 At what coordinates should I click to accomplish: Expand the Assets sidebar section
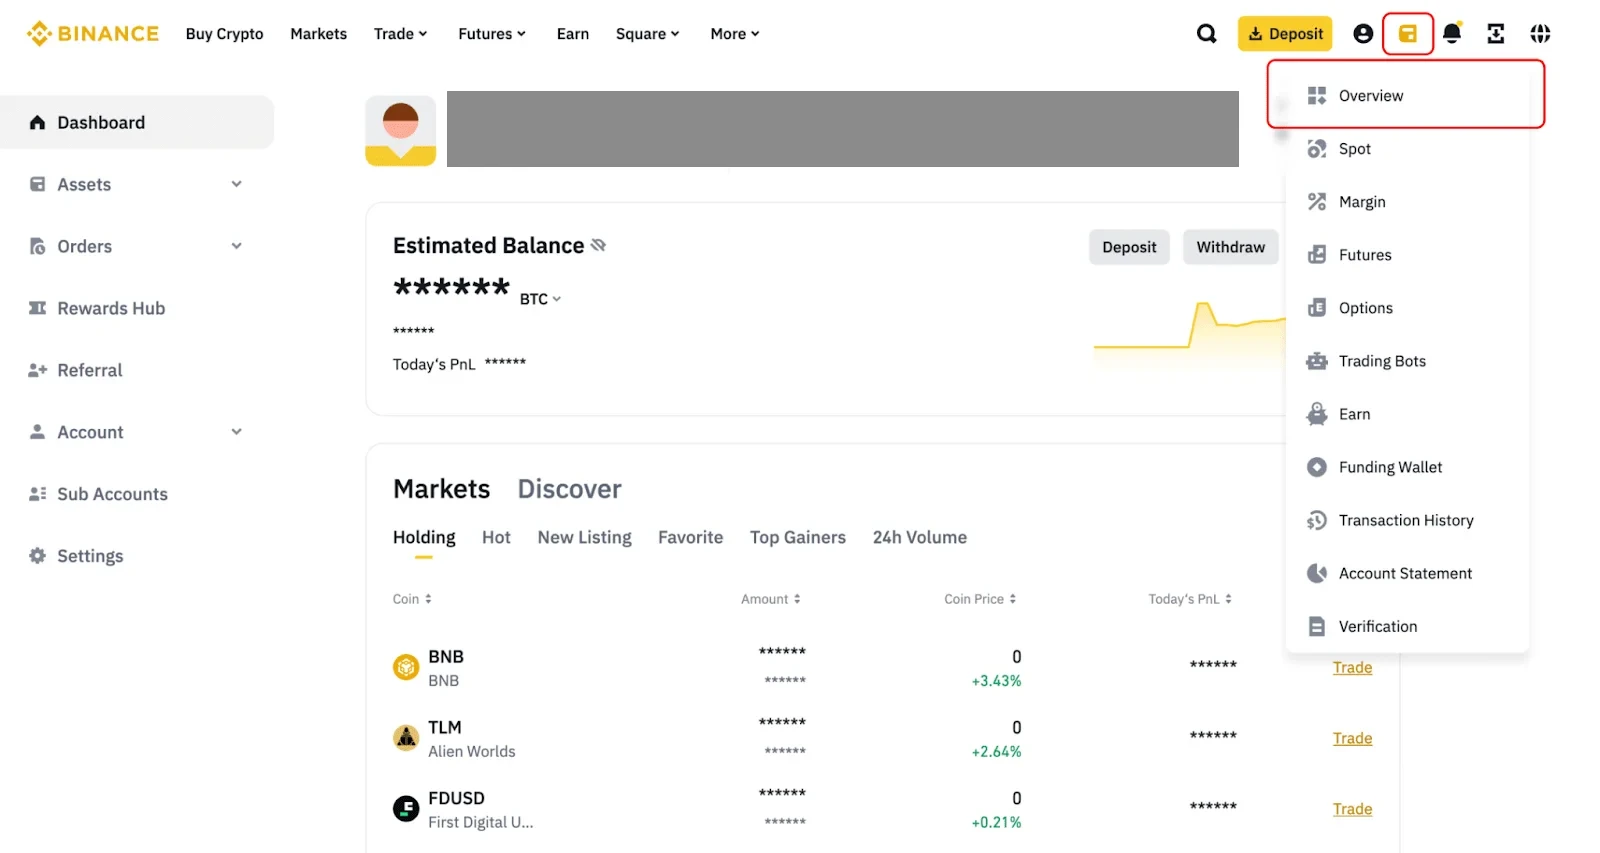(x=137, y=184)
